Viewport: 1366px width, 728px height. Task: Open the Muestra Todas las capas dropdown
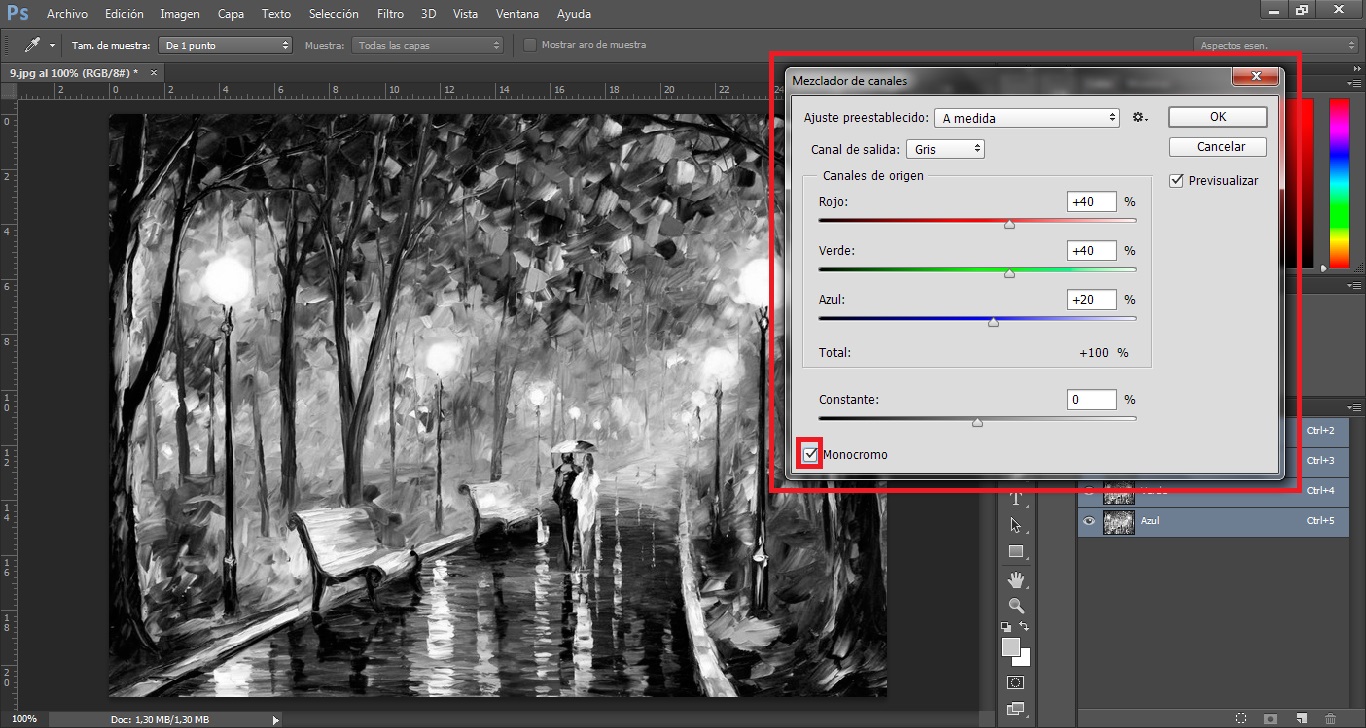pos(428,46)
